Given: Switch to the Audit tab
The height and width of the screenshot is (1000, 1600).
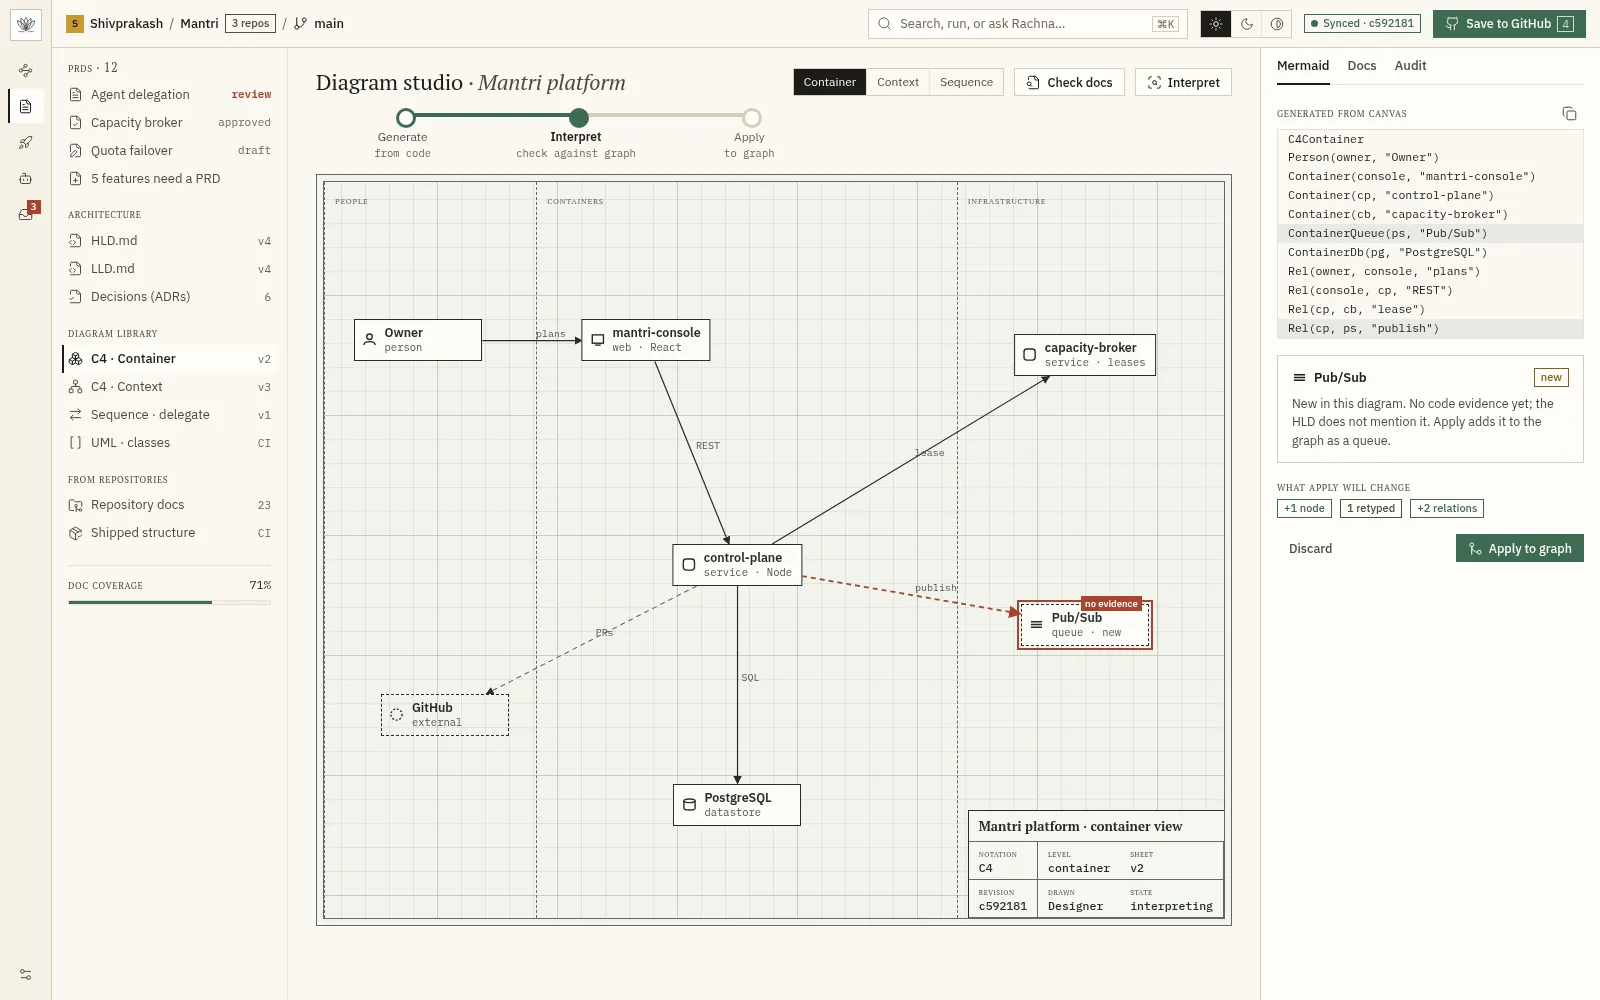Looking at the screenshot, I should tap(1410, 66).
